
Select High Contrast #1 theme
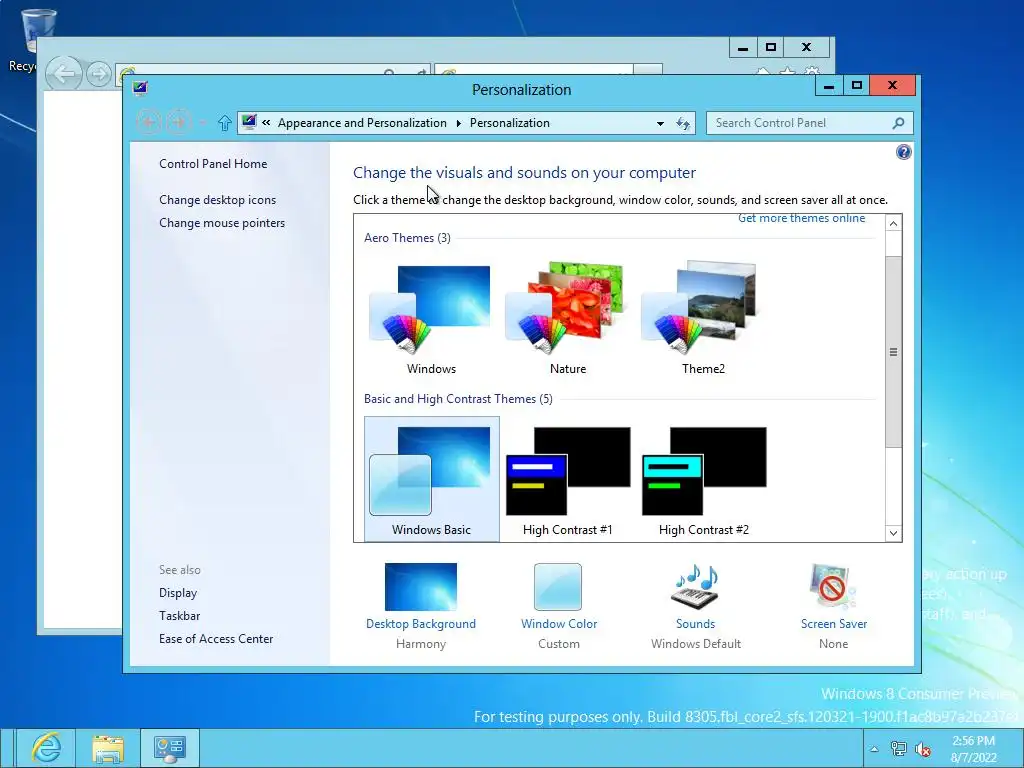pyautogui.click(x=568, y=479)
